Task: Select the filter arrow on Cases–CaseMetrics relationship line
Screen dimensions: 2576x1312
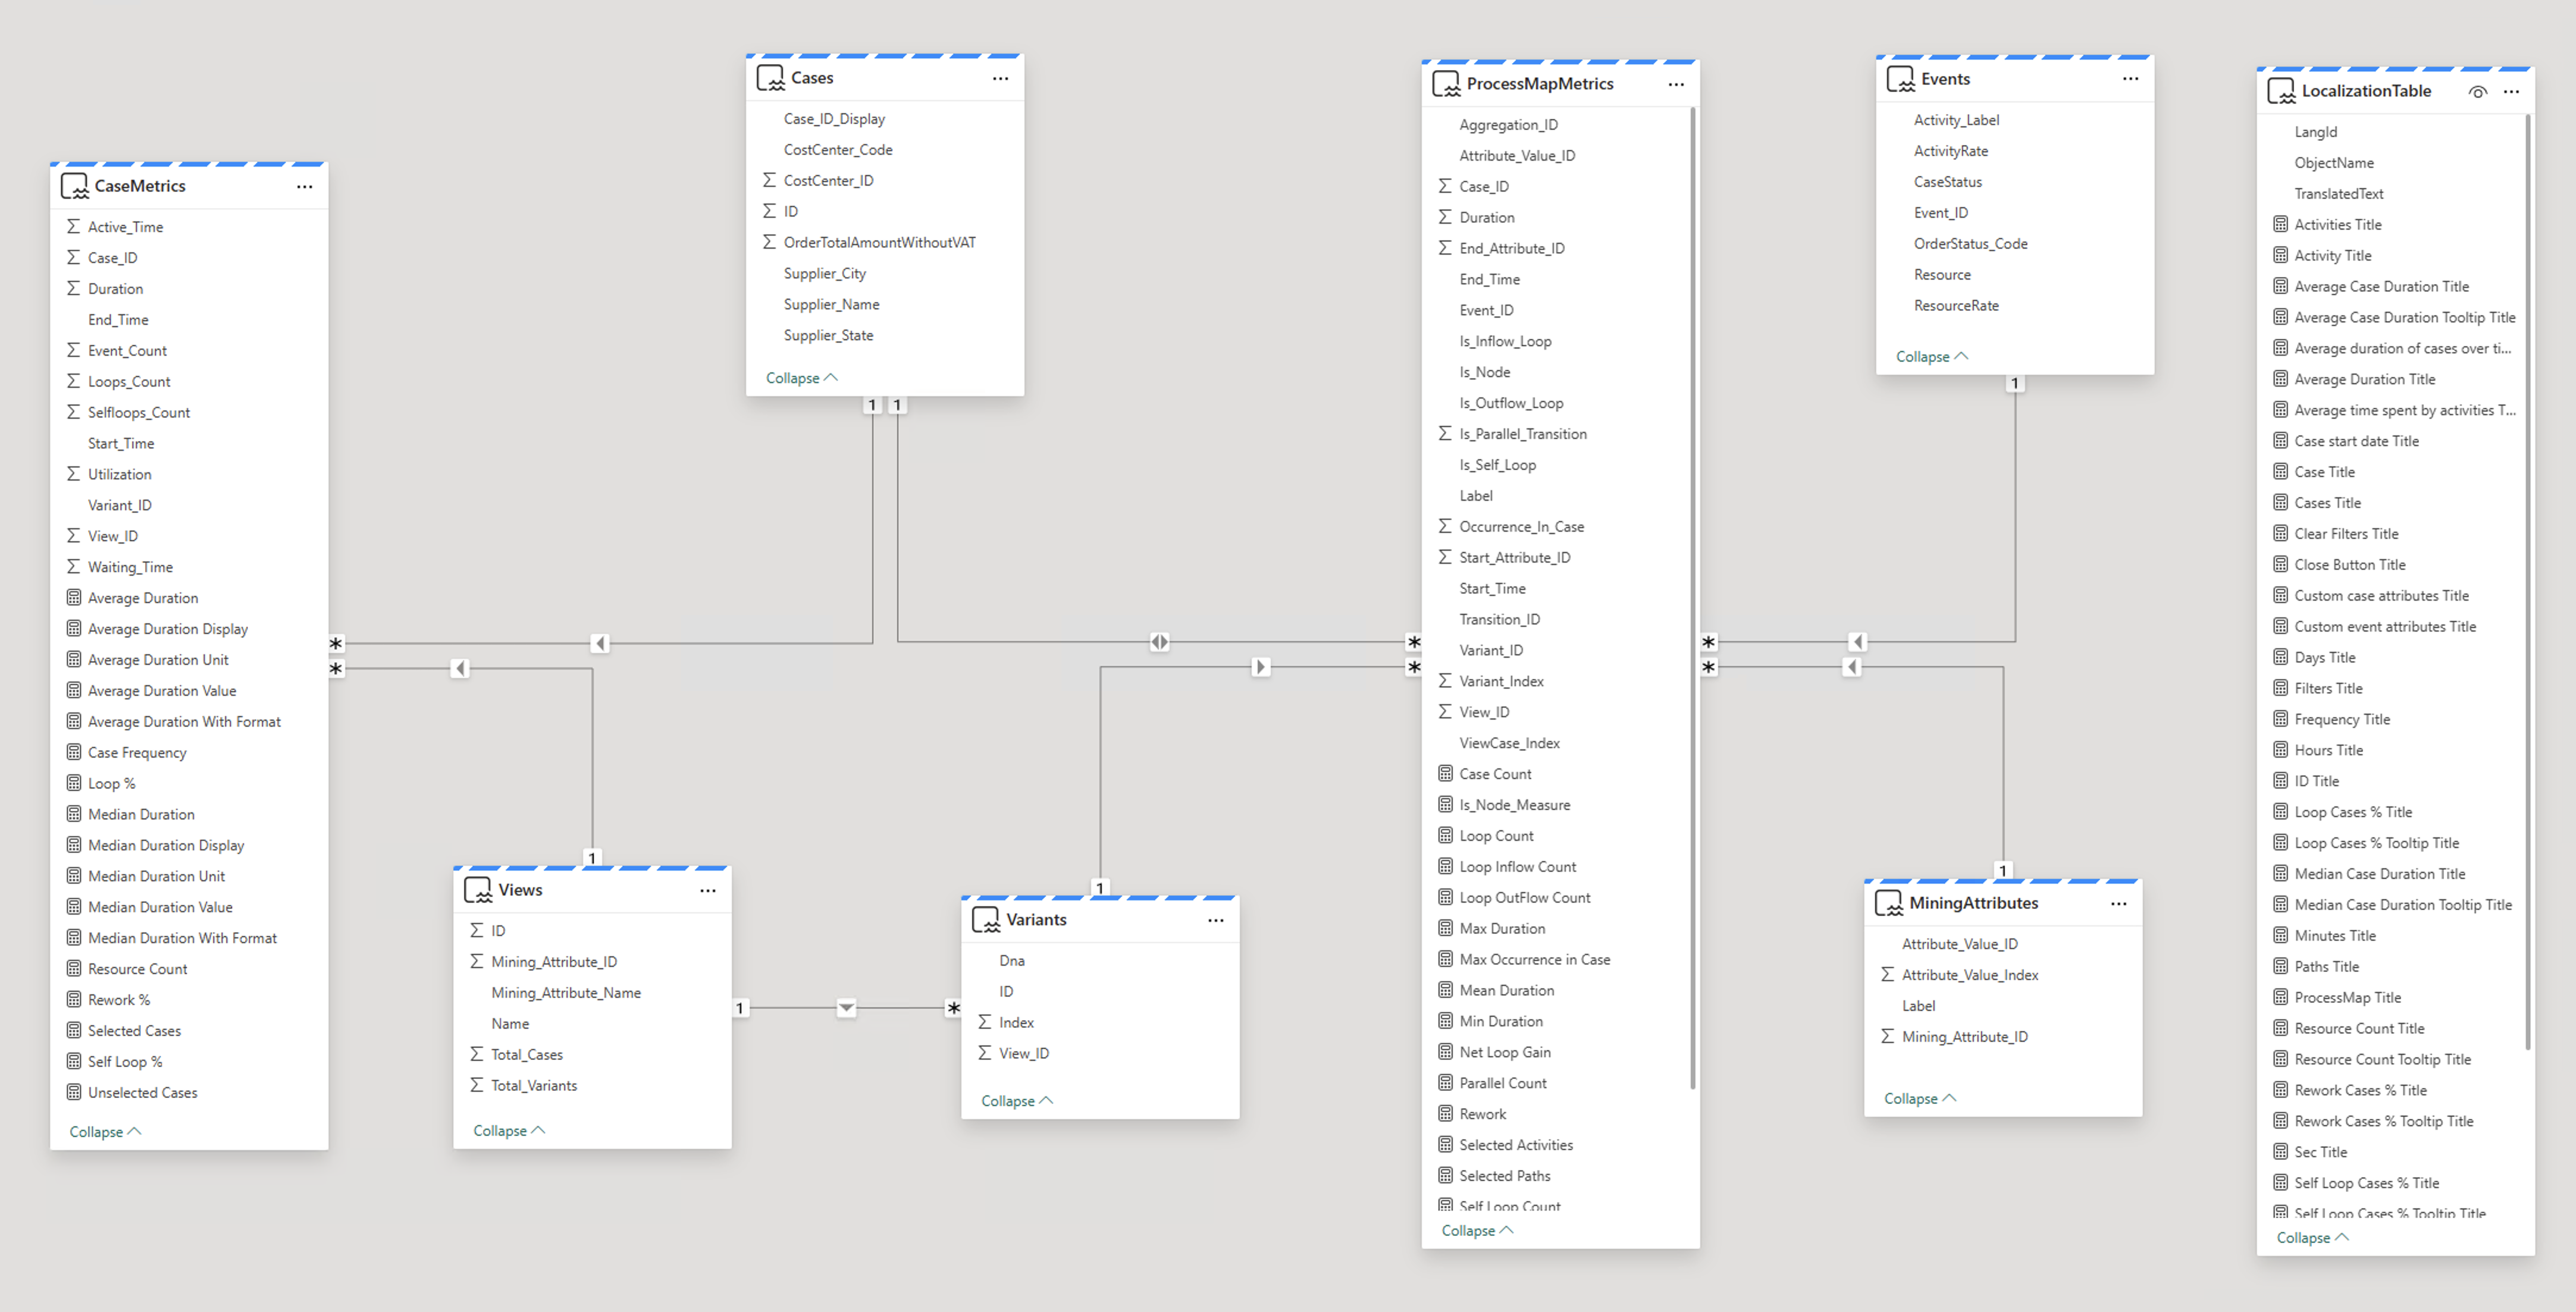Action: (600, 643)
